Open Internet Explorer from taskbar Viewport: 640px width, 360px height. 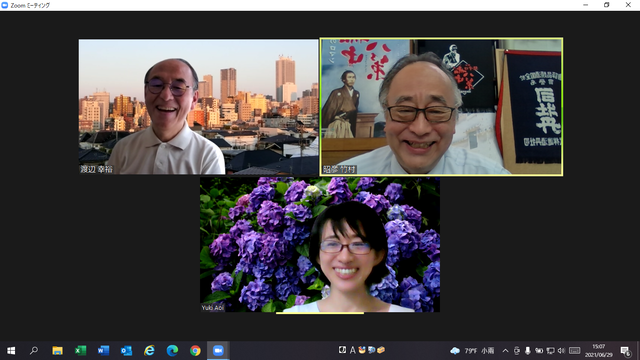click(x=149, y=351)
